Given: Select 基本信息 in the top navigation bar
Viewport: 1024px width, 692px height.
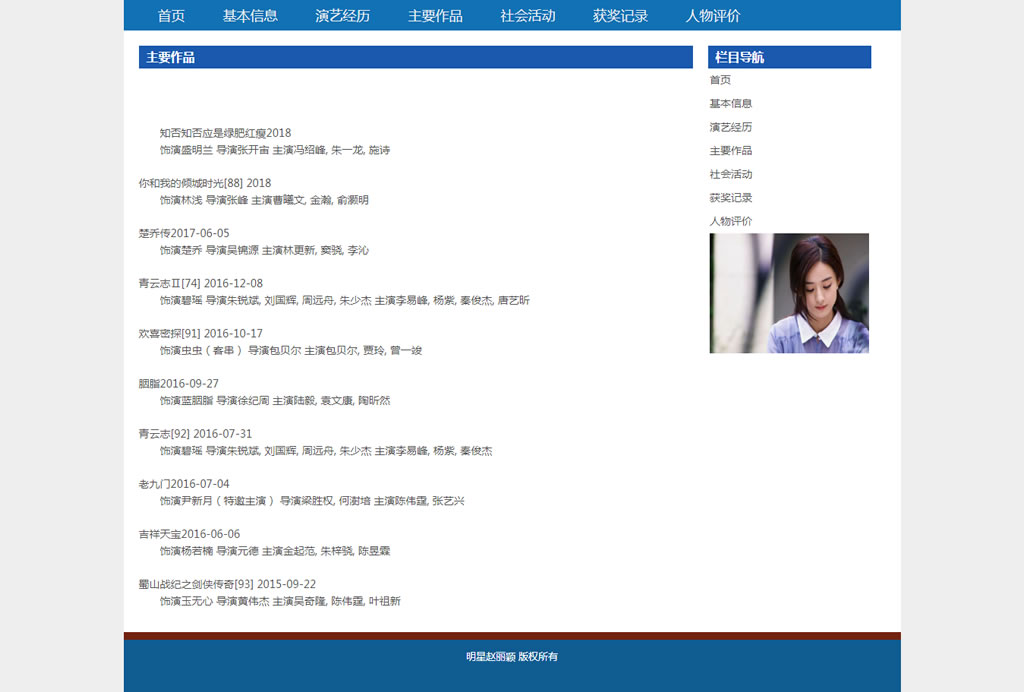Looking at the screenshot, I should point(250,16).
